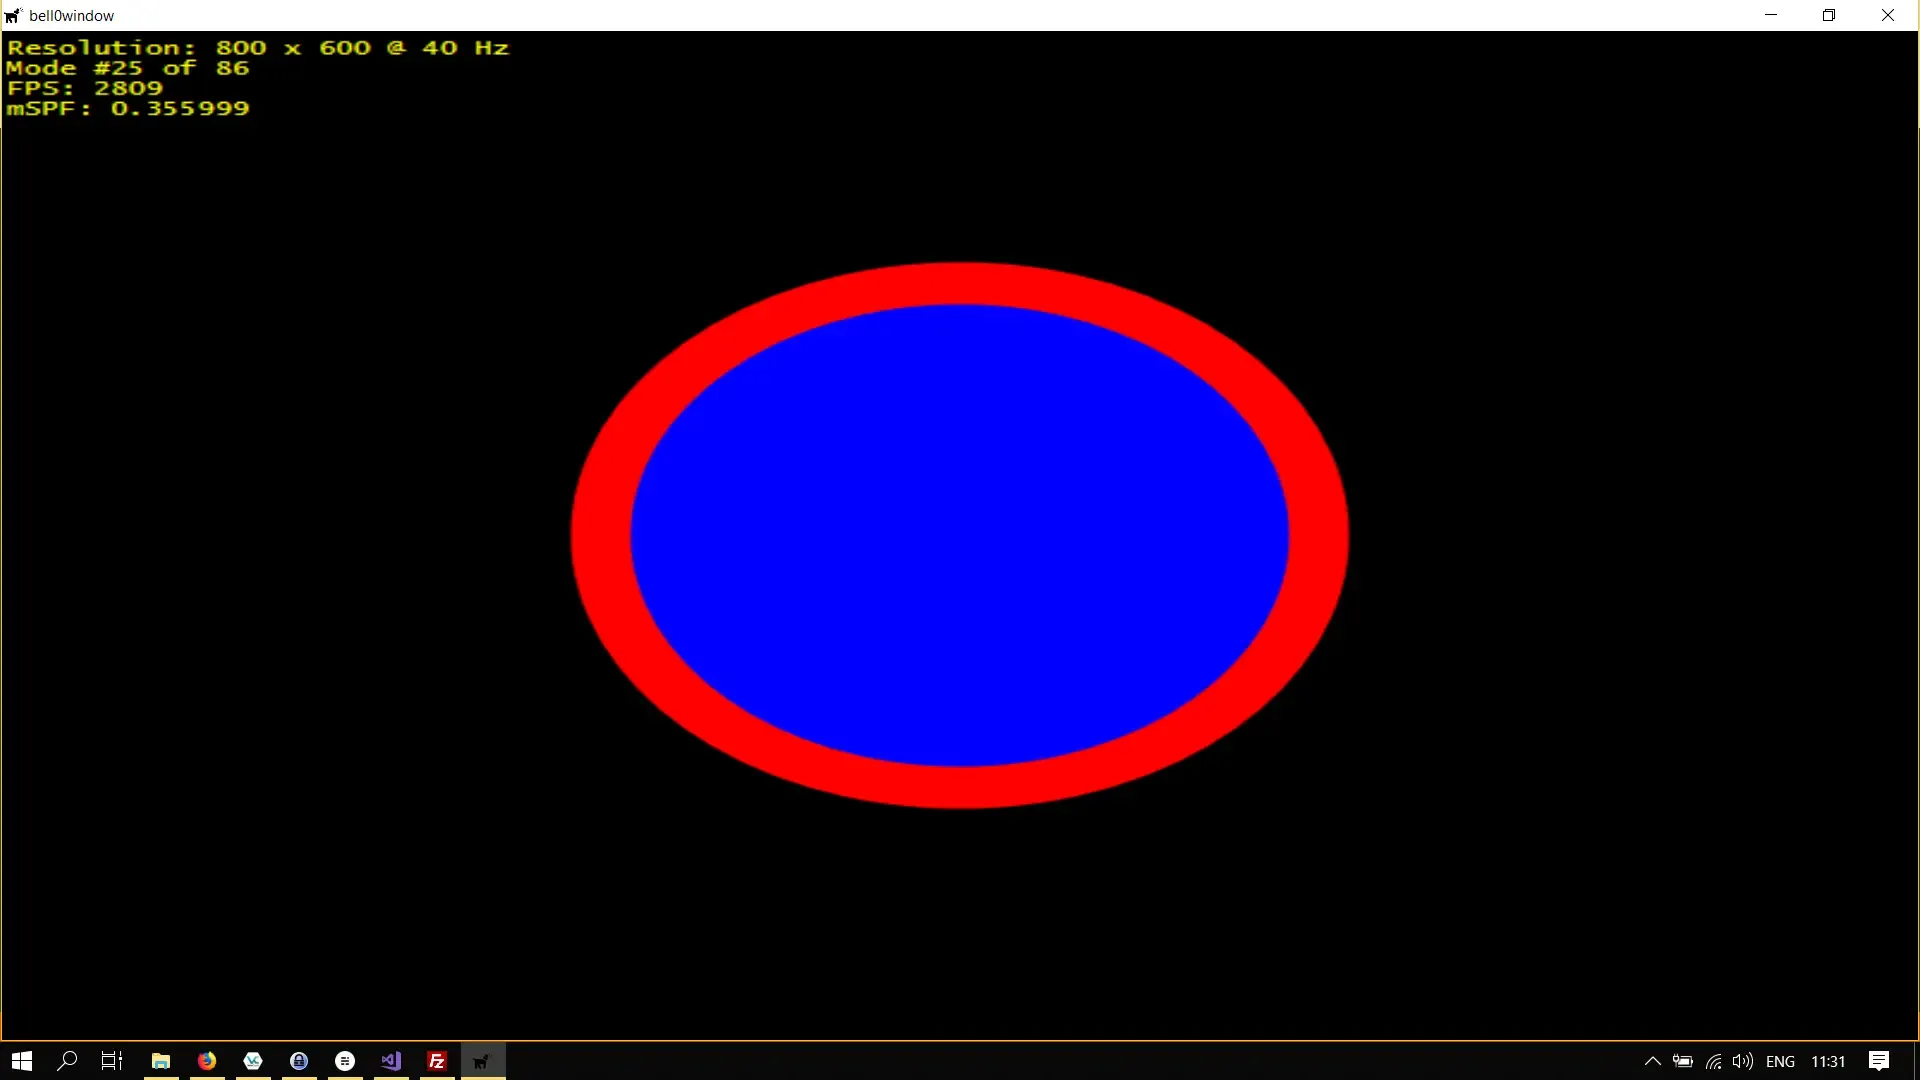Viewport: 1920px width, 1080px height.
Task: Open Wi-Fi network flyout
Action: point(1713,1061)
